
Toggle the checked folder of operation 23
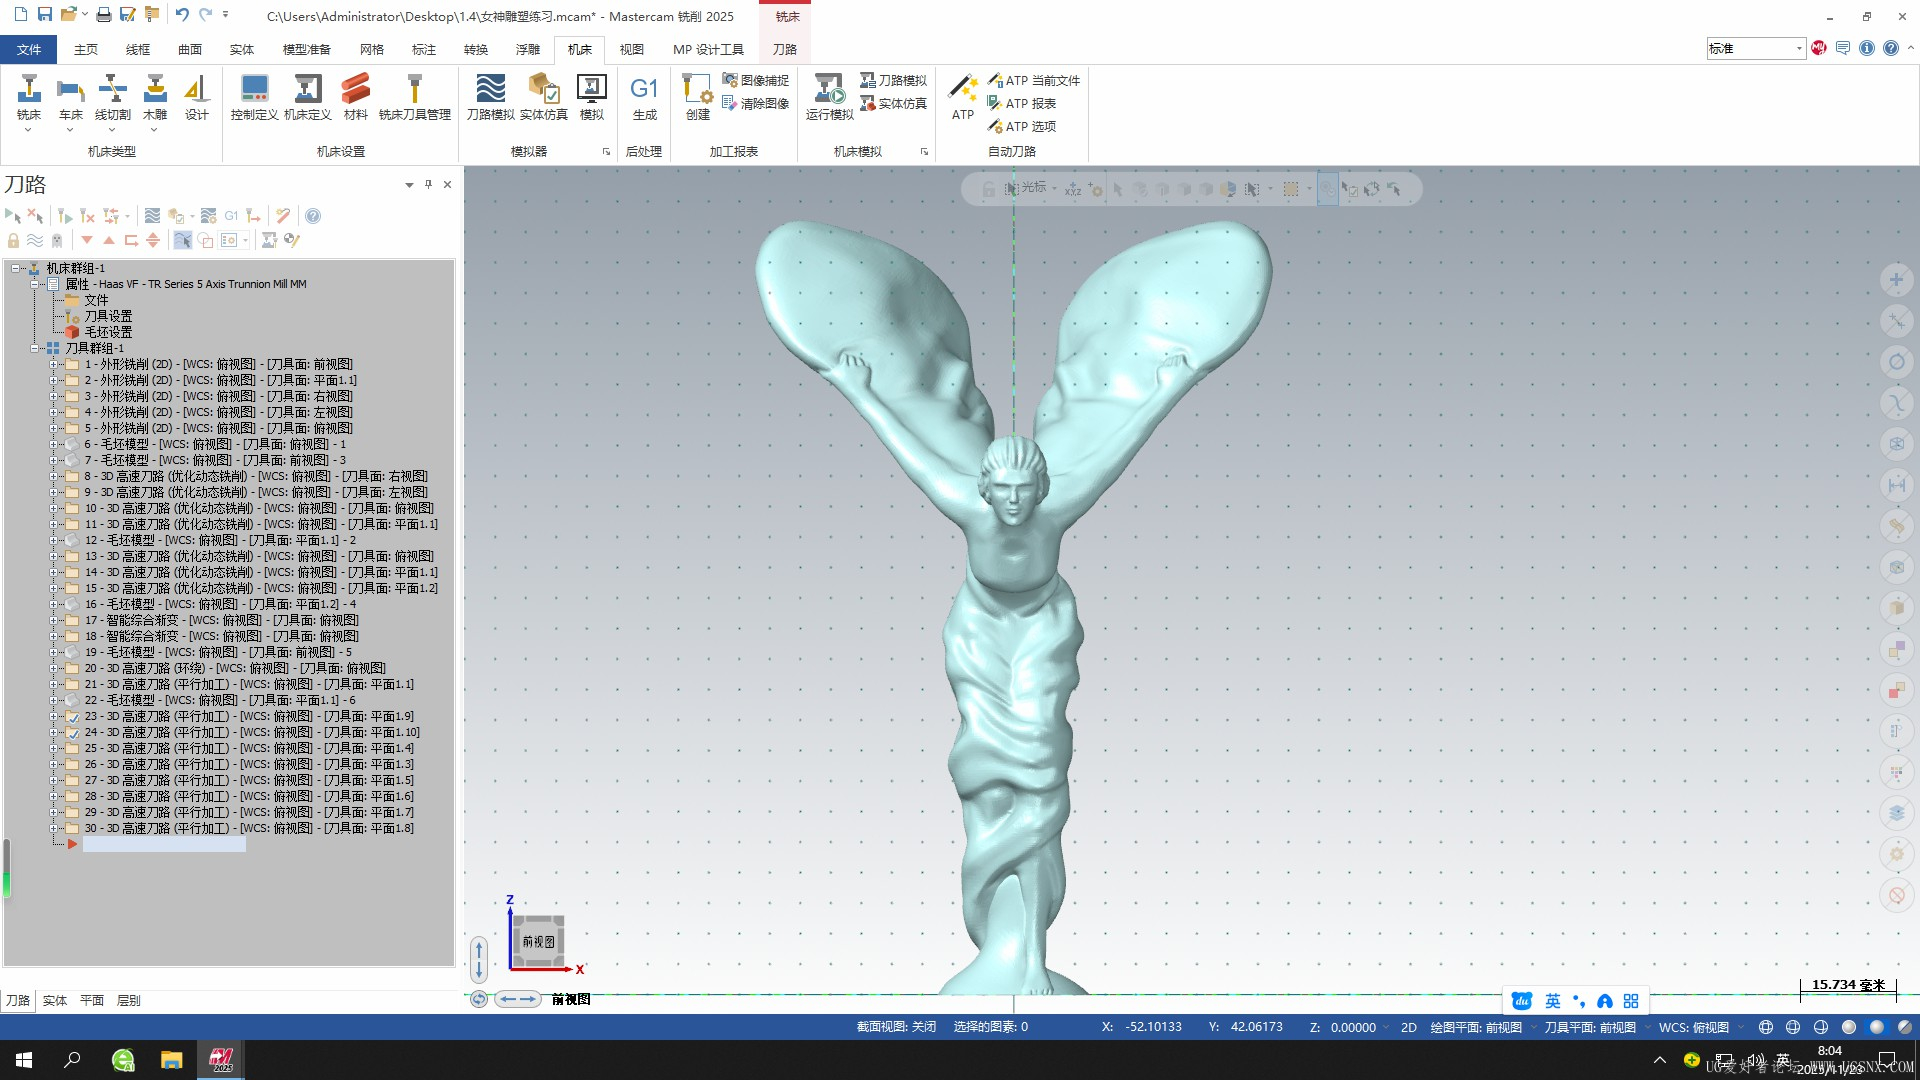(x=72, y=717)
